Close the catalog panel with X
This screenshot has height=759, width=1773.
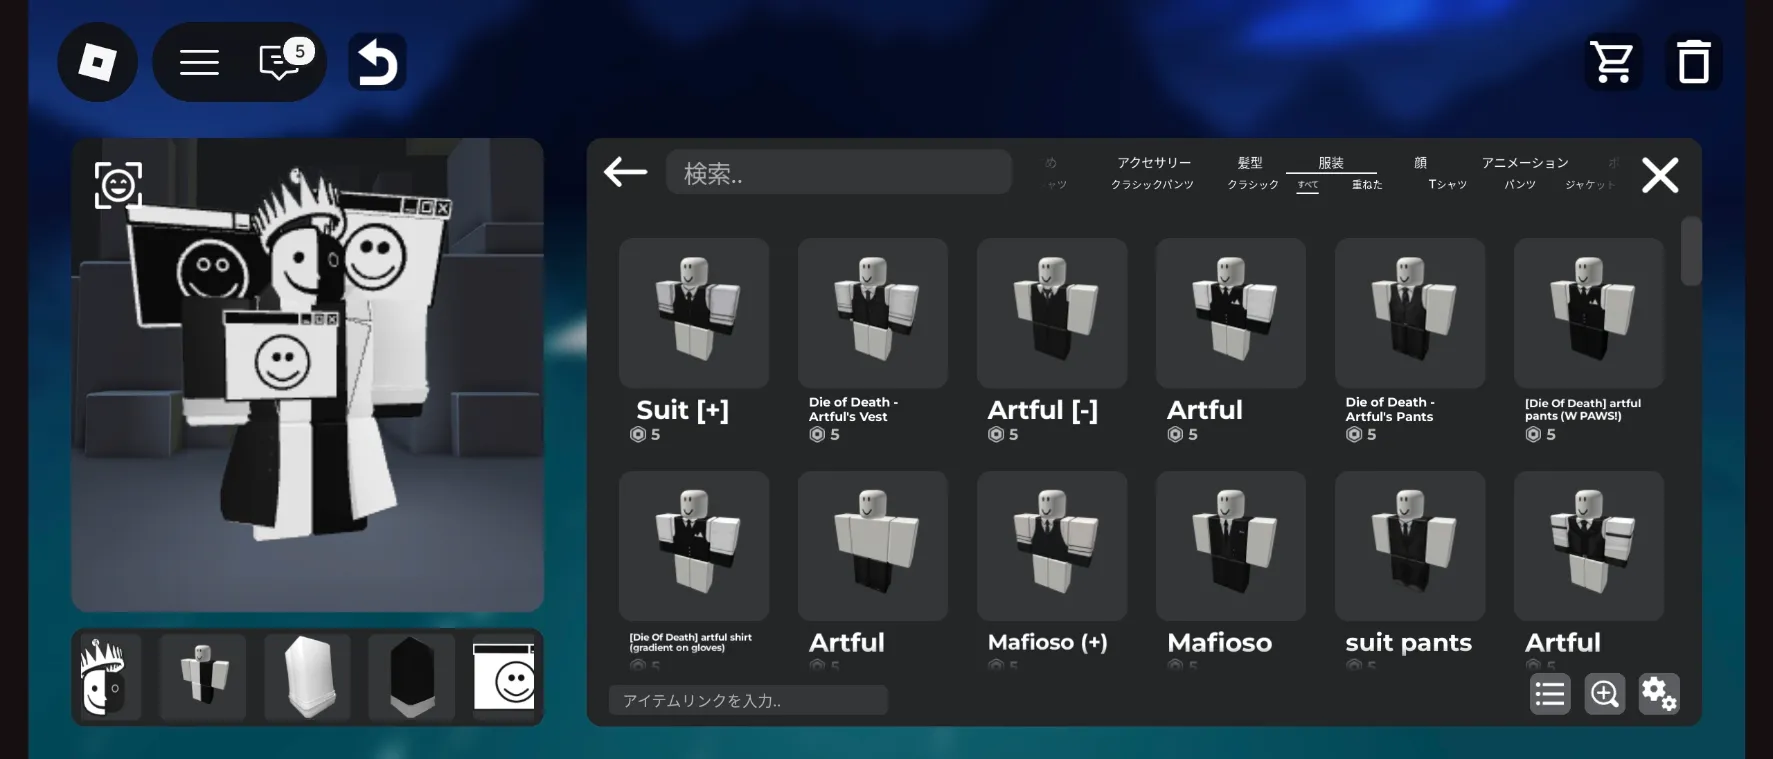[1660, 176]
